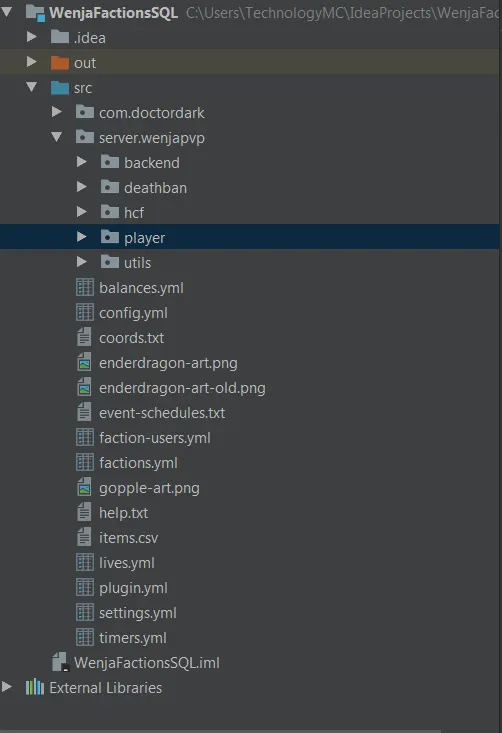The height and width of the screenshot is (733, 502).
Task: Collapse the server.wenjapvp package arrow
Action: point(57,137)
